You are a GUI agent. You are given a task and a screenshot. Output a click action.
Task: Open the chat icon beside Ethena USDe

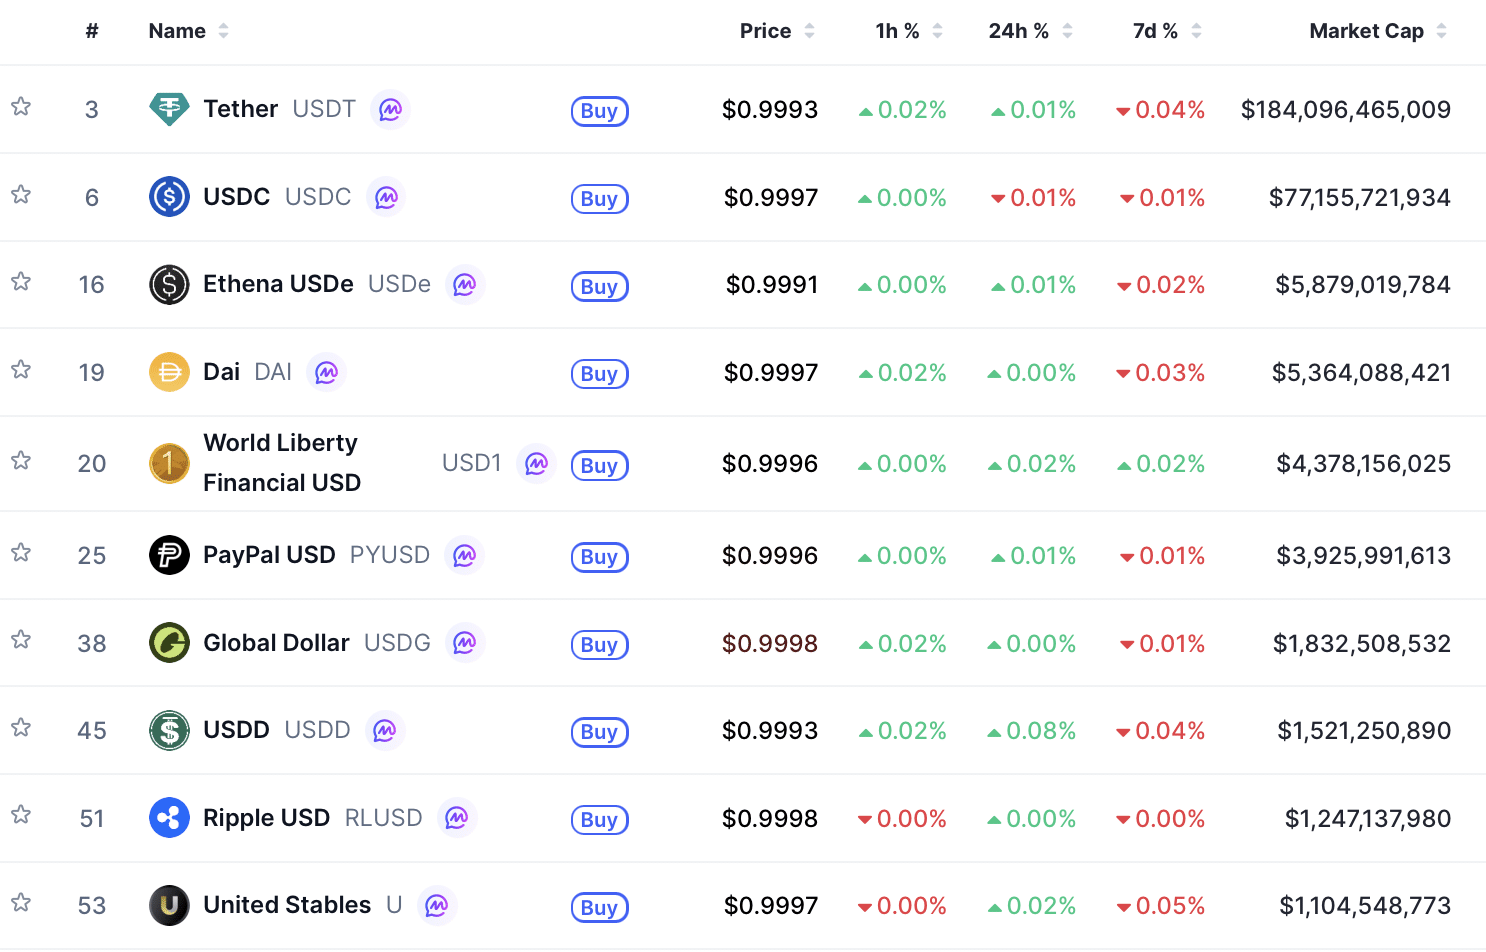click(x=465, y=285)
